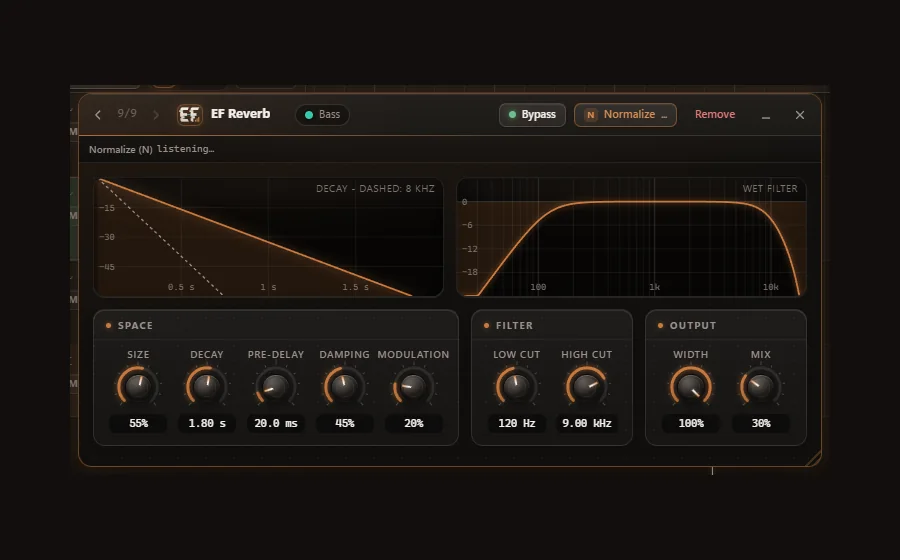The width and height of the screenshot is (900, 560).
Task: Click the WET FILTER label
Action: point(770,188)
